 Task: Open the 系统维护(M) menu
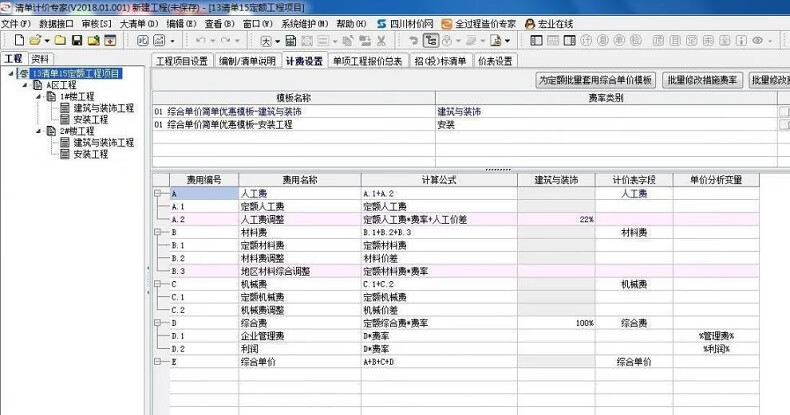click(304, 24)
